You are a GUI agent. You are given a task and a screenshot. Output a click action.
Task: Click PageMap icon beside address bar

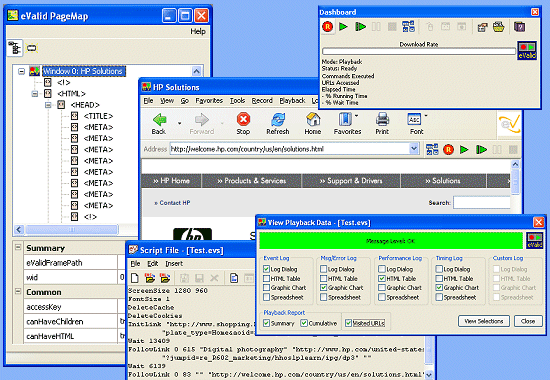click(x=432, y=149)
